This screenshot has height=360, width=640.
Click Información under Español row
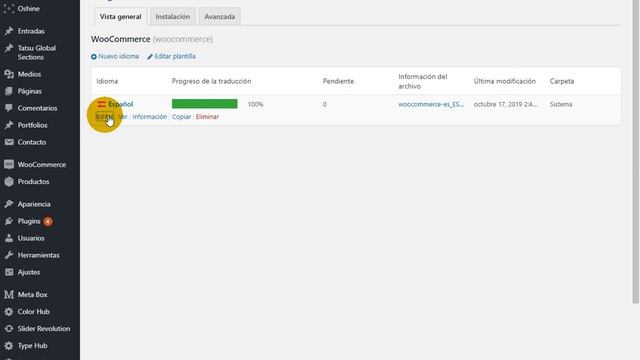(x=149, y=117)
